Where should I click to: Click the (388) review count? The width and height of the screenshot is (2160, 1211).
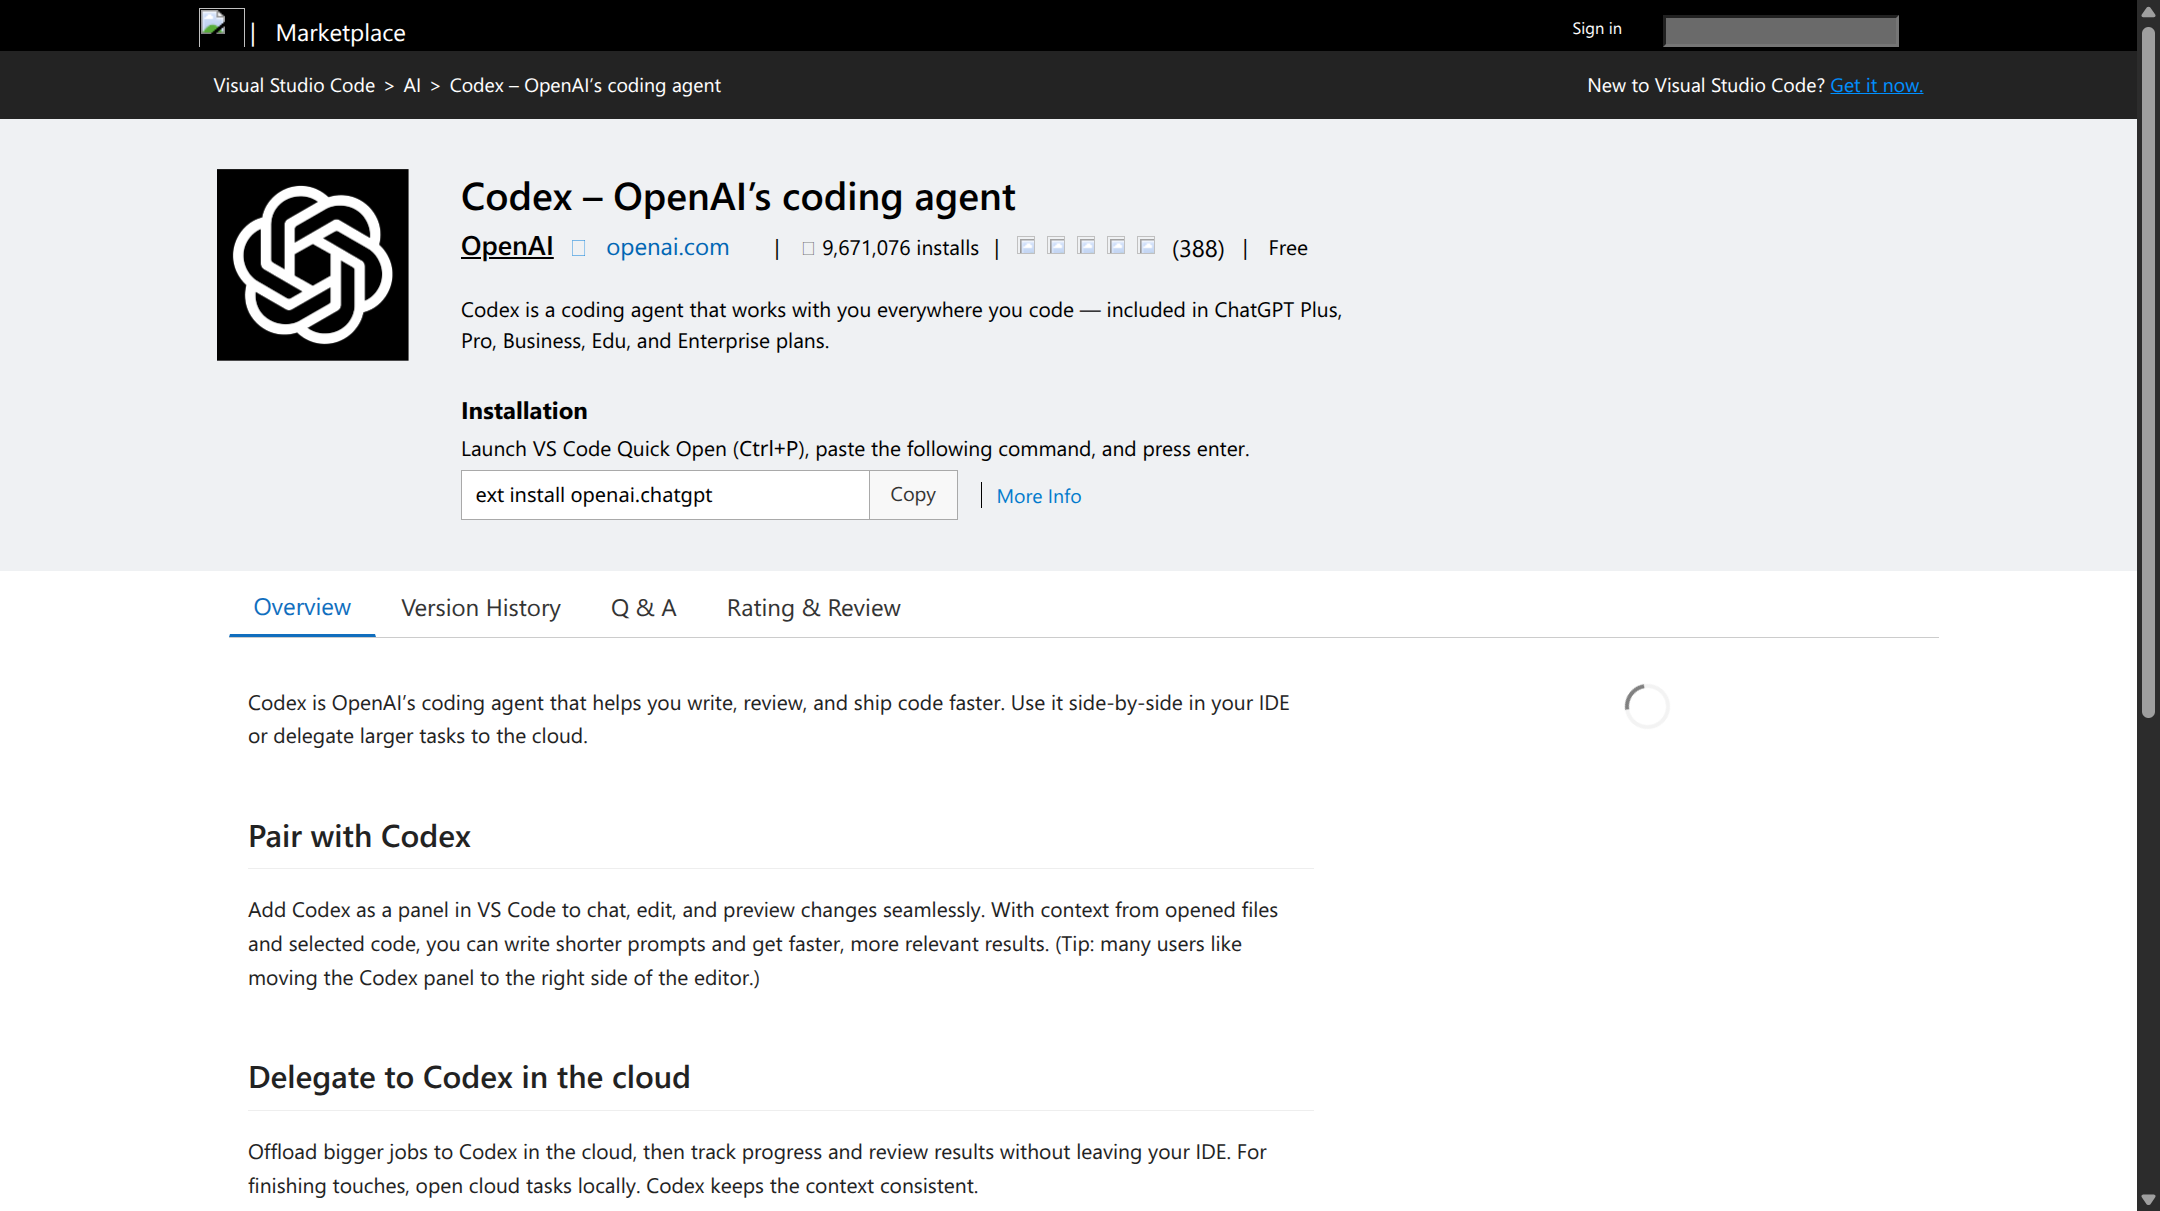tap(1198, 248)
